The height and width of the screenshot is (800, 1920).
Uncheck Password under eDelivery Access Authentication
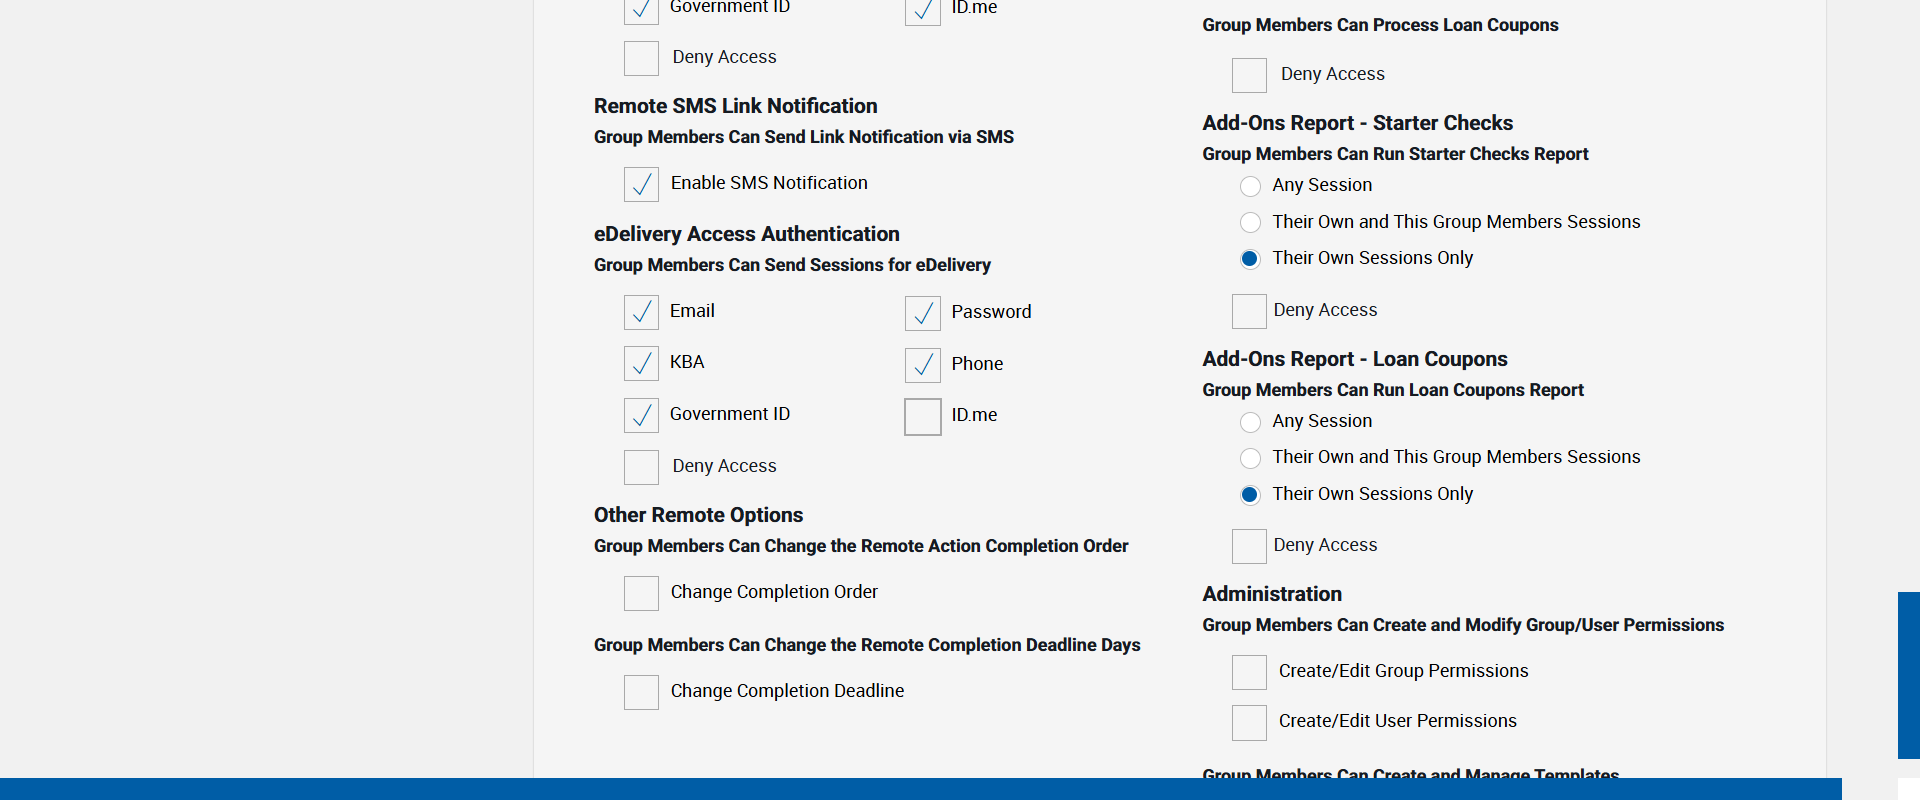pyautogui.click(x=923, y=313)
